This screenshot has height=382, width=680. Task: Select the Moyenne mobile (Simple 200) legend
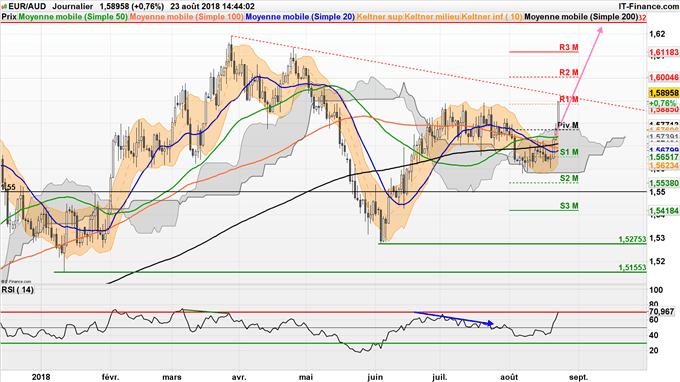click(x=582, y=17)
